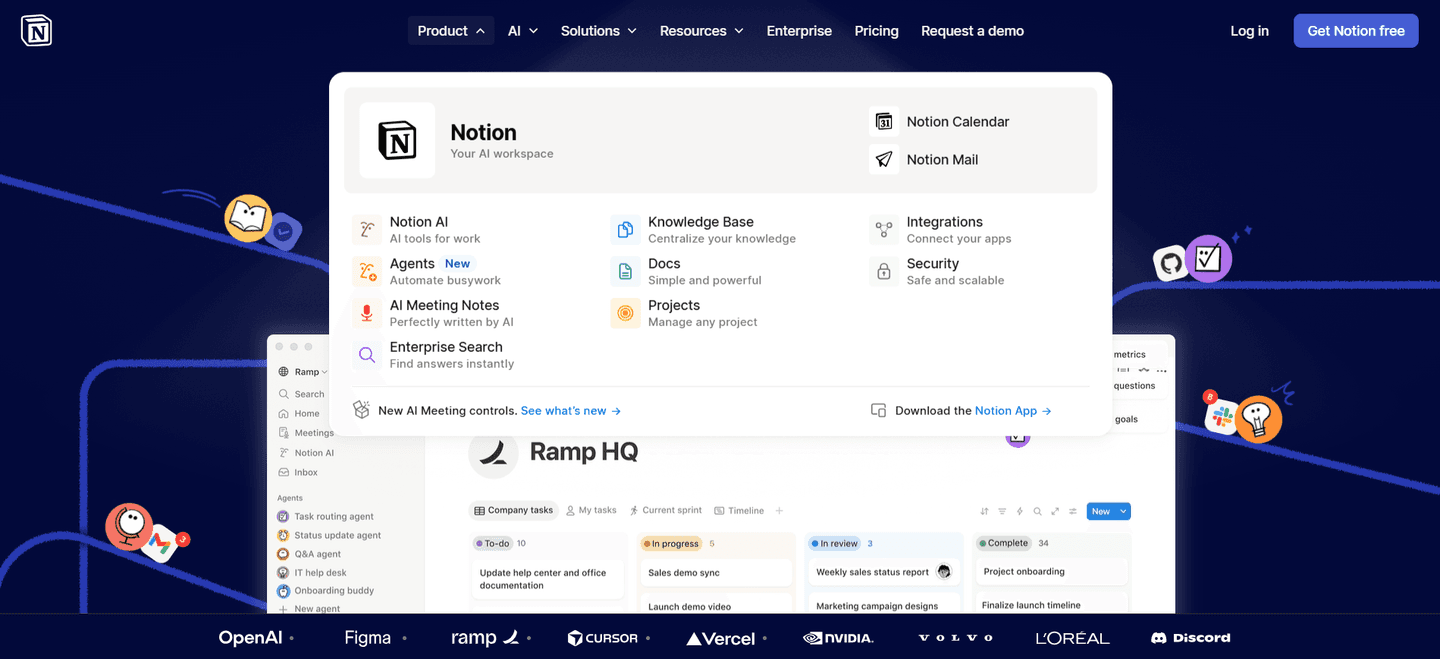Click the OpenAI logo in the footer strip
This screenshot has width=1440, height=659.
250,637
